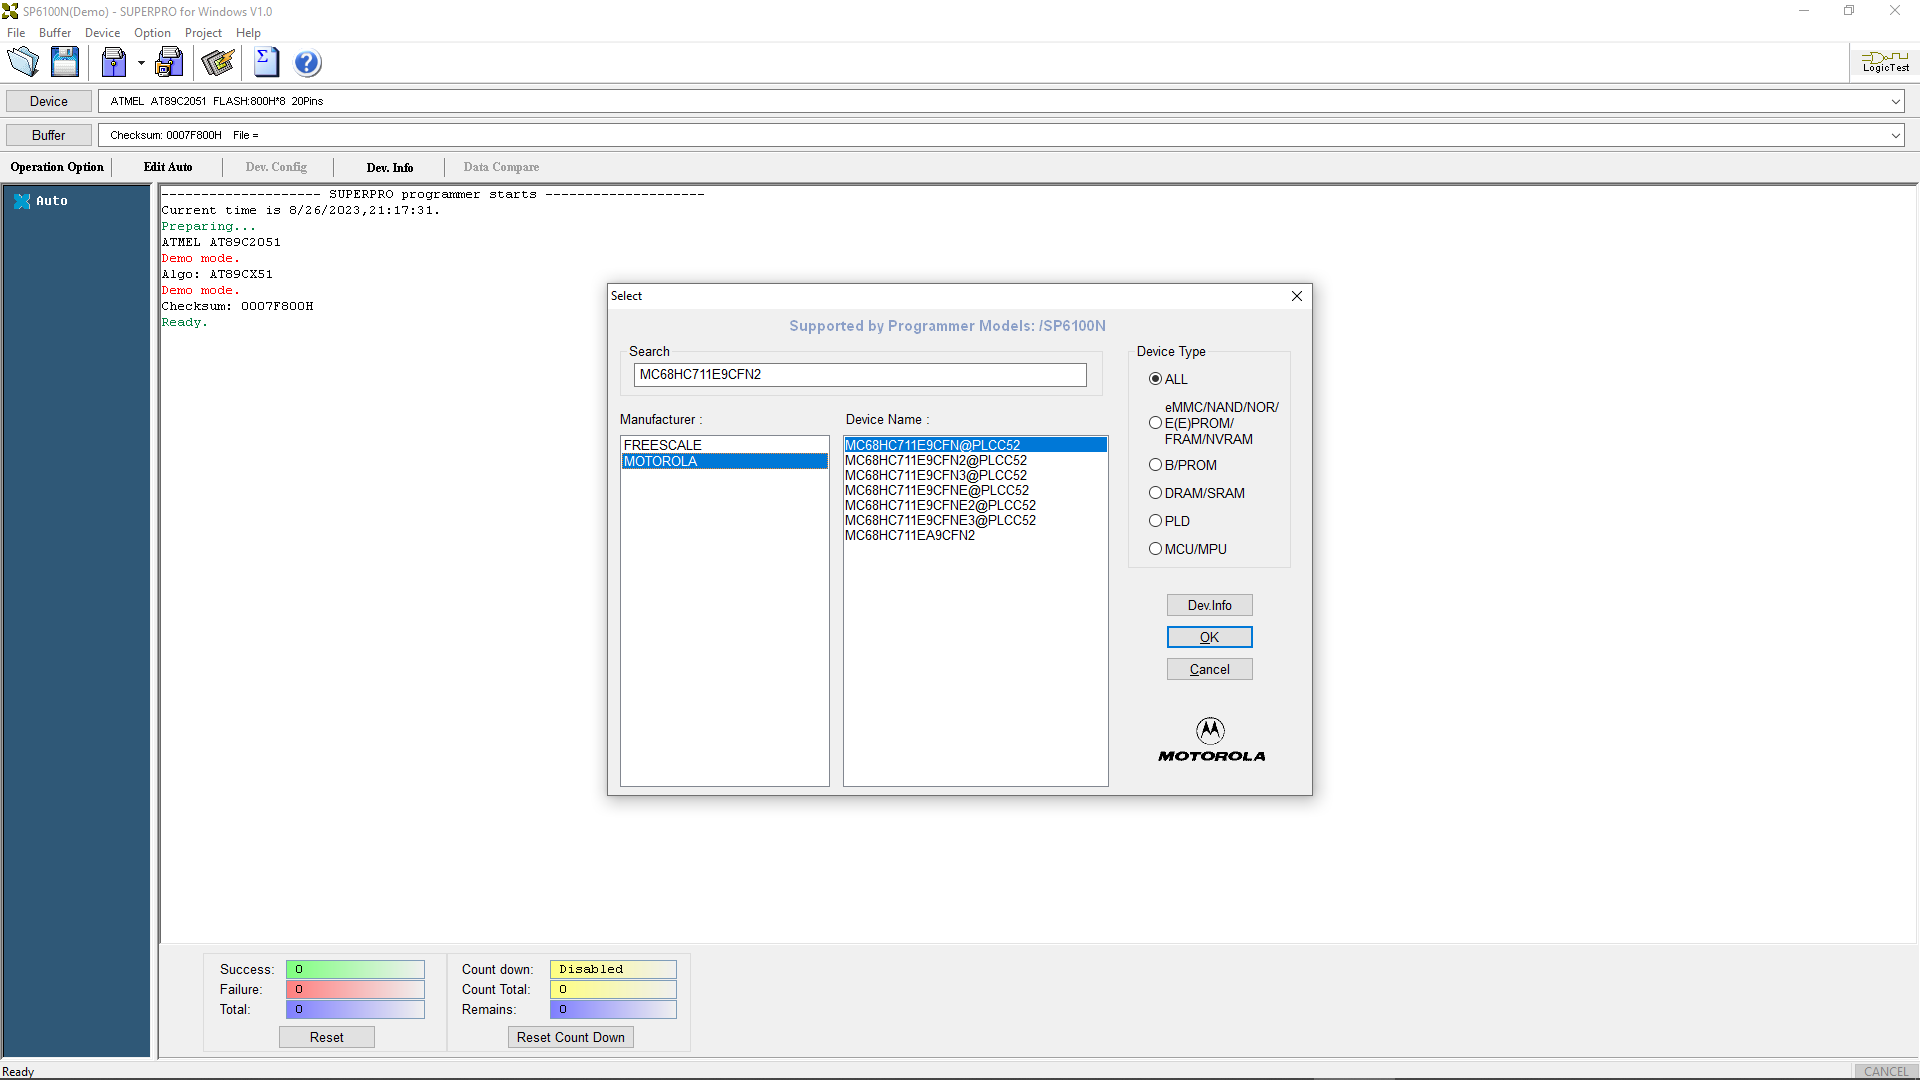Switch to the Edit Auto tab
The height and width of the screenshot is (1080, 1920).
(168, 167)
